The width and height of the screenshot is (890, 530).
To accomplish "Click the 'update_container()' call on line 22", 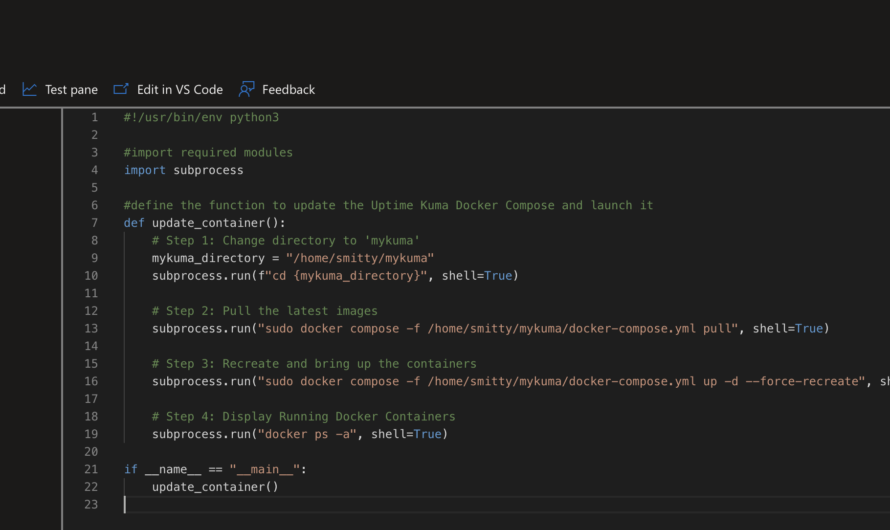I will click(215, 487).
